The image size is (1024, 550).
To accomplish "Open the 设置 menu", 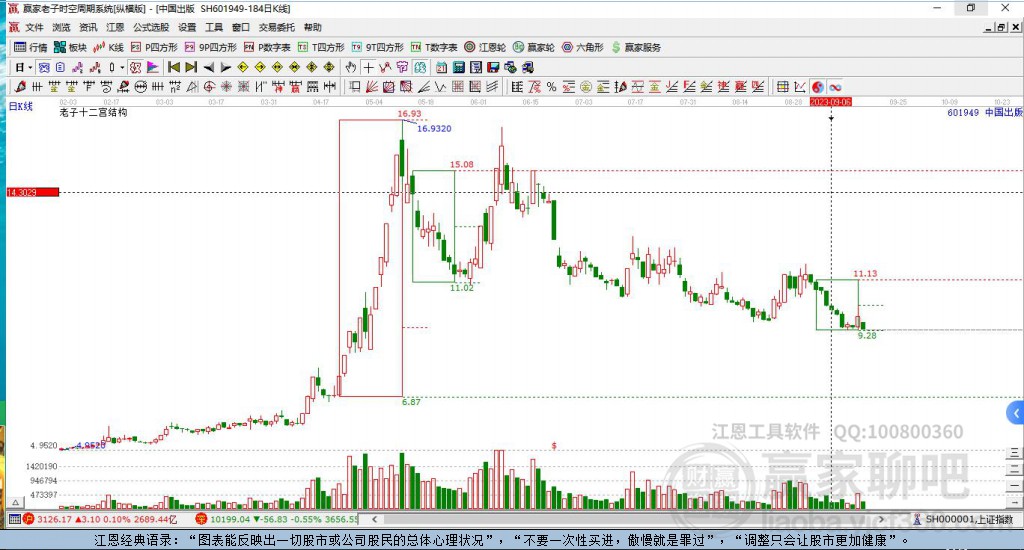I will point(187,27).
